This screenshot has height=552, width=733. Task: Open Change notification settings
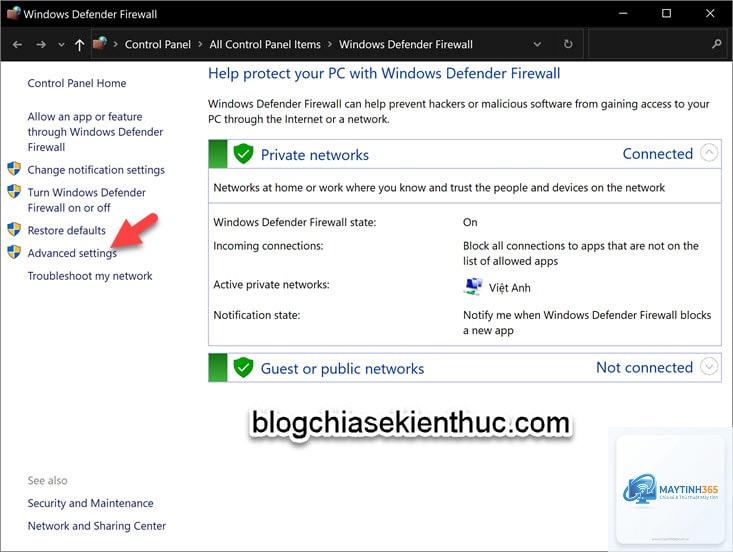[x=96, y=170]
